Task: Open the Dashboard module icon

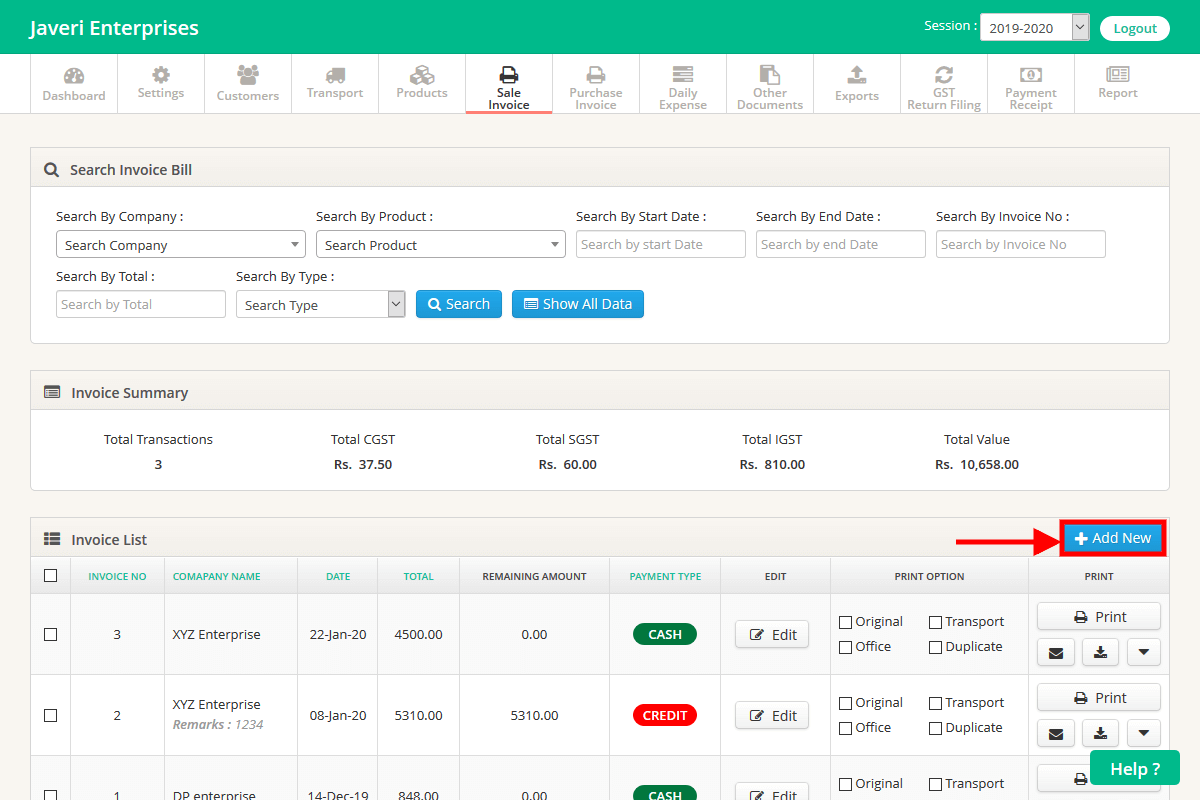Action: [74, 83]
